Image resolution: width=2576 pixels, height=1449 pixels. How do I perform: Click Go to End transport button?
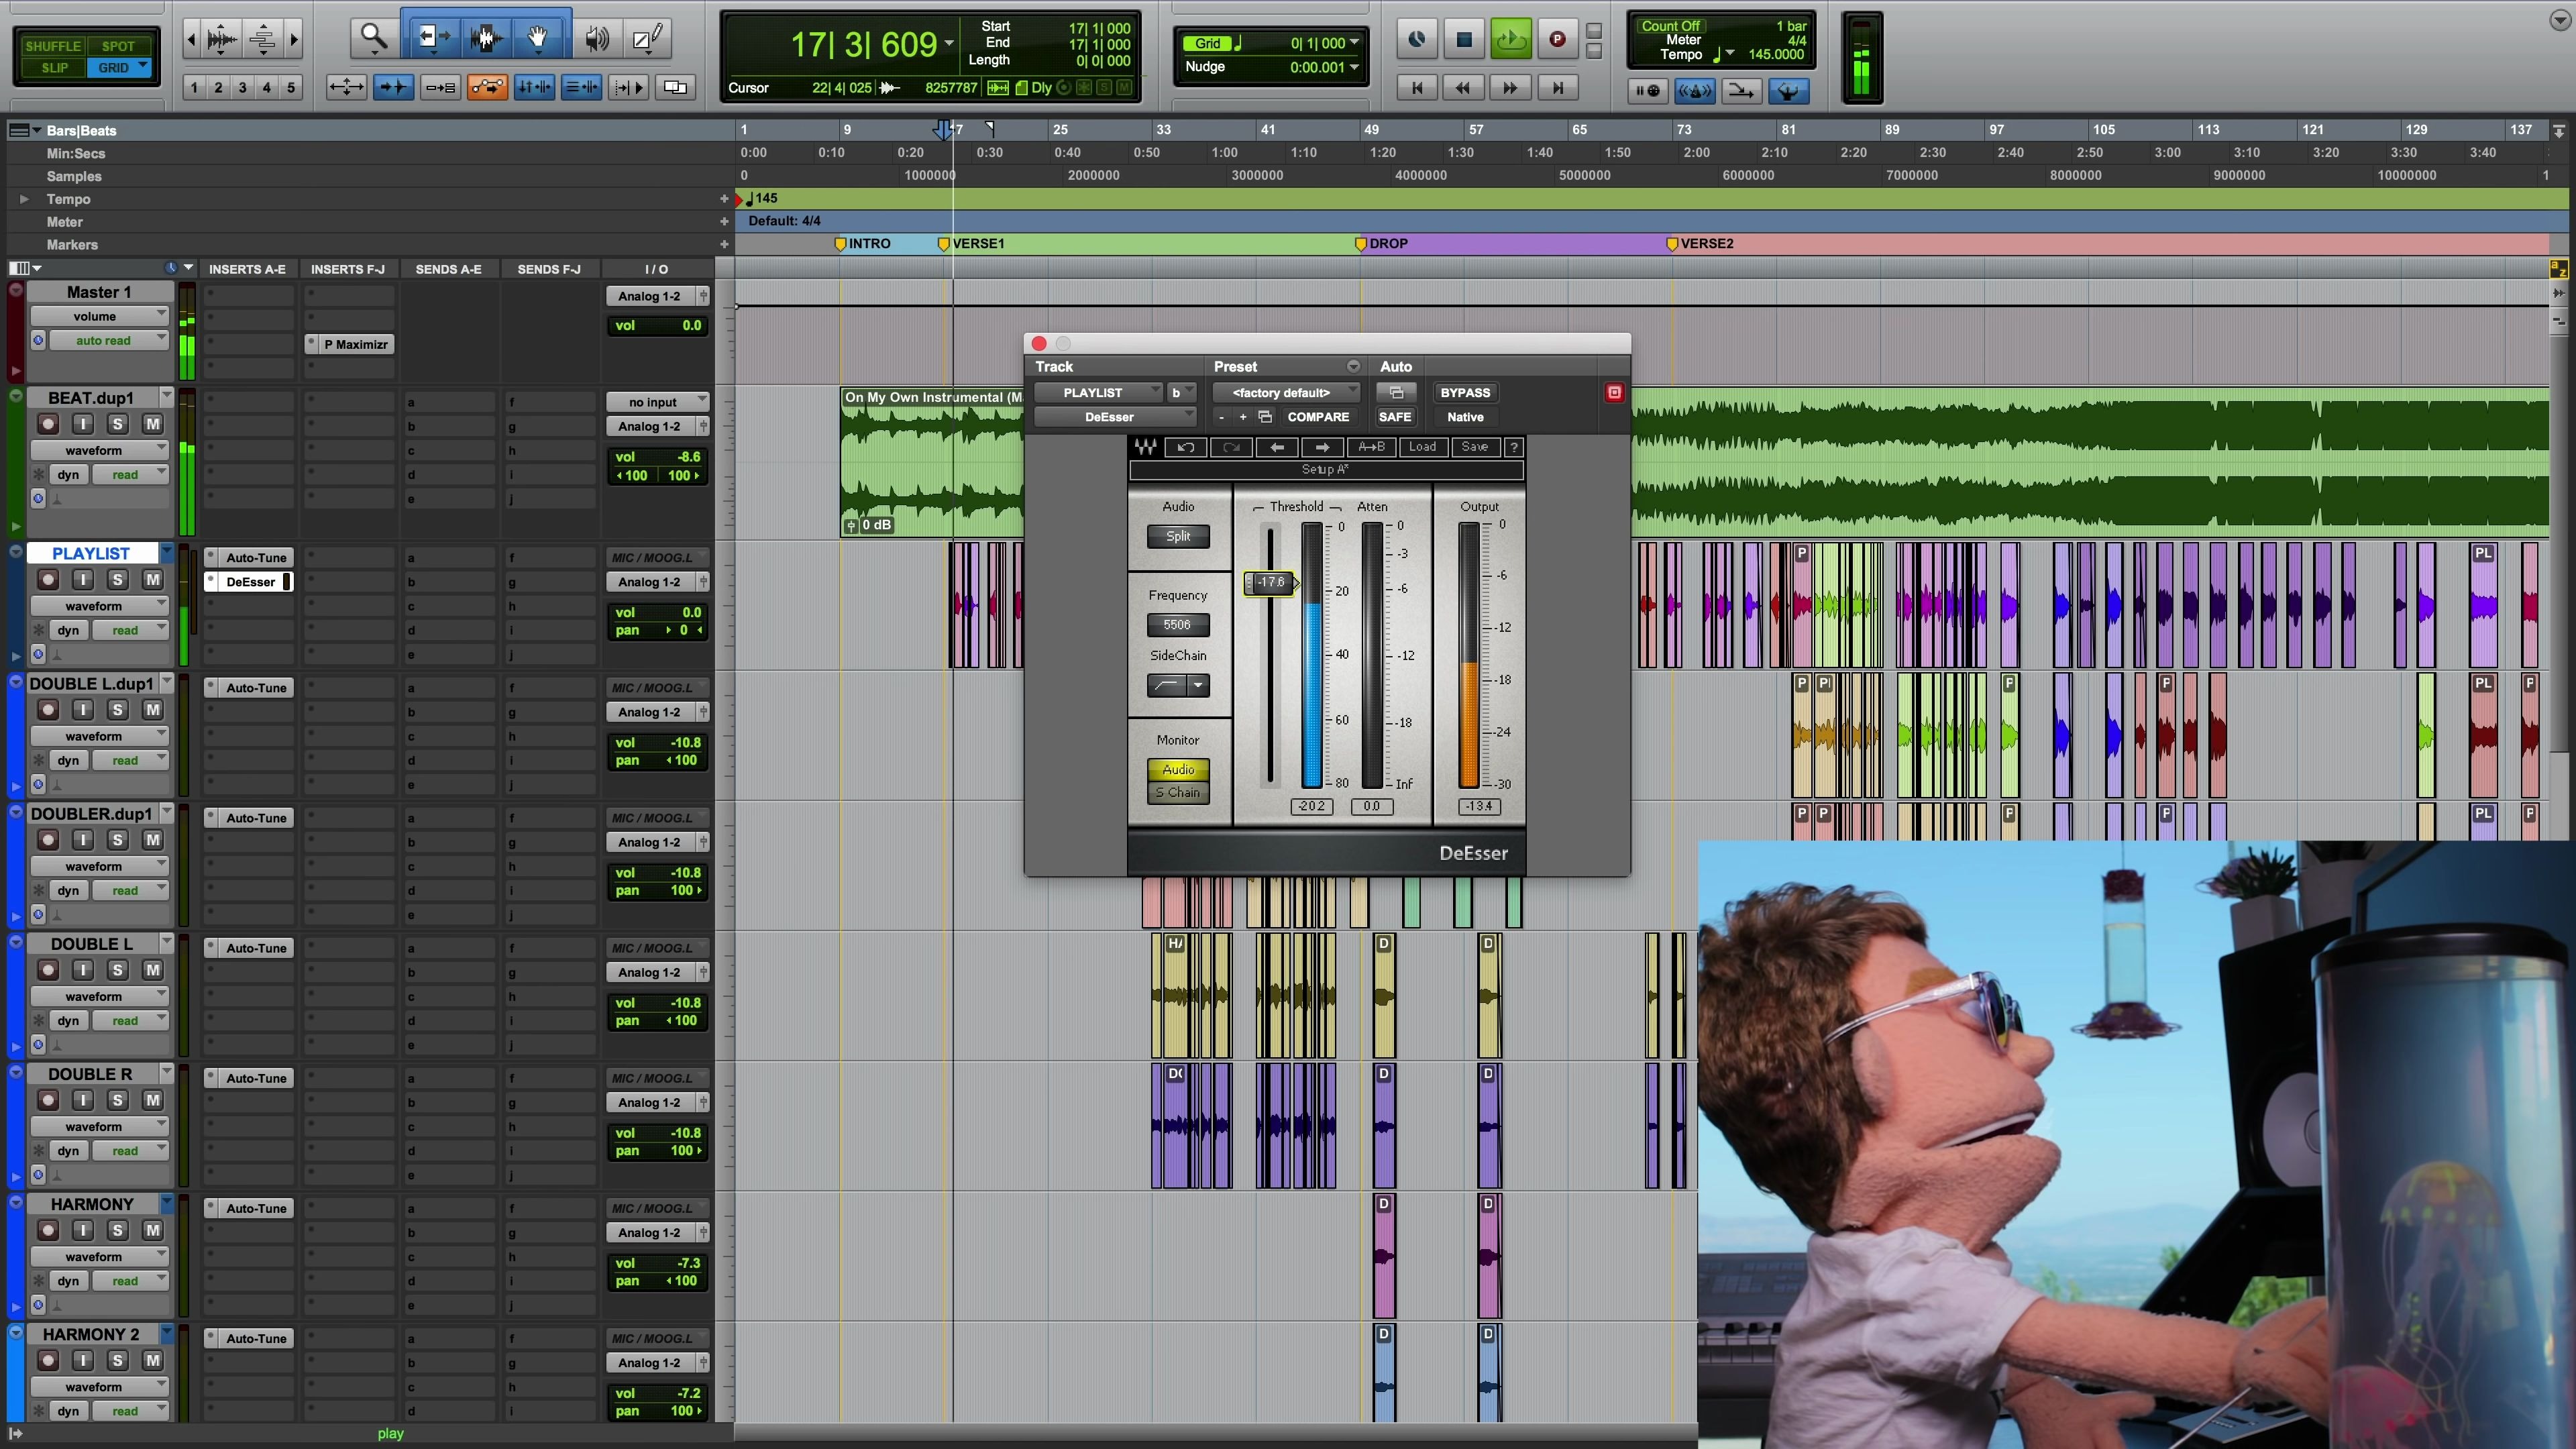pos(1557,88)
